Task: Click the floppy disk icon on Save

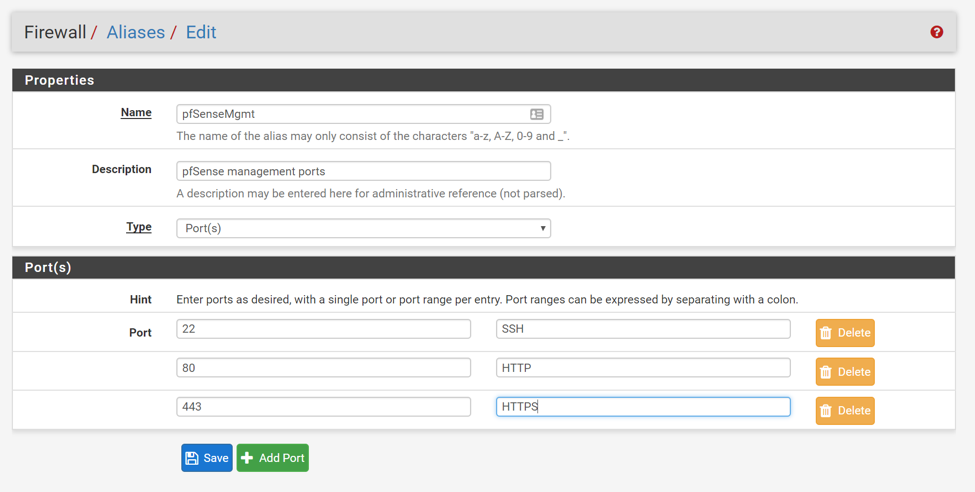Action: tap(192, 458)
